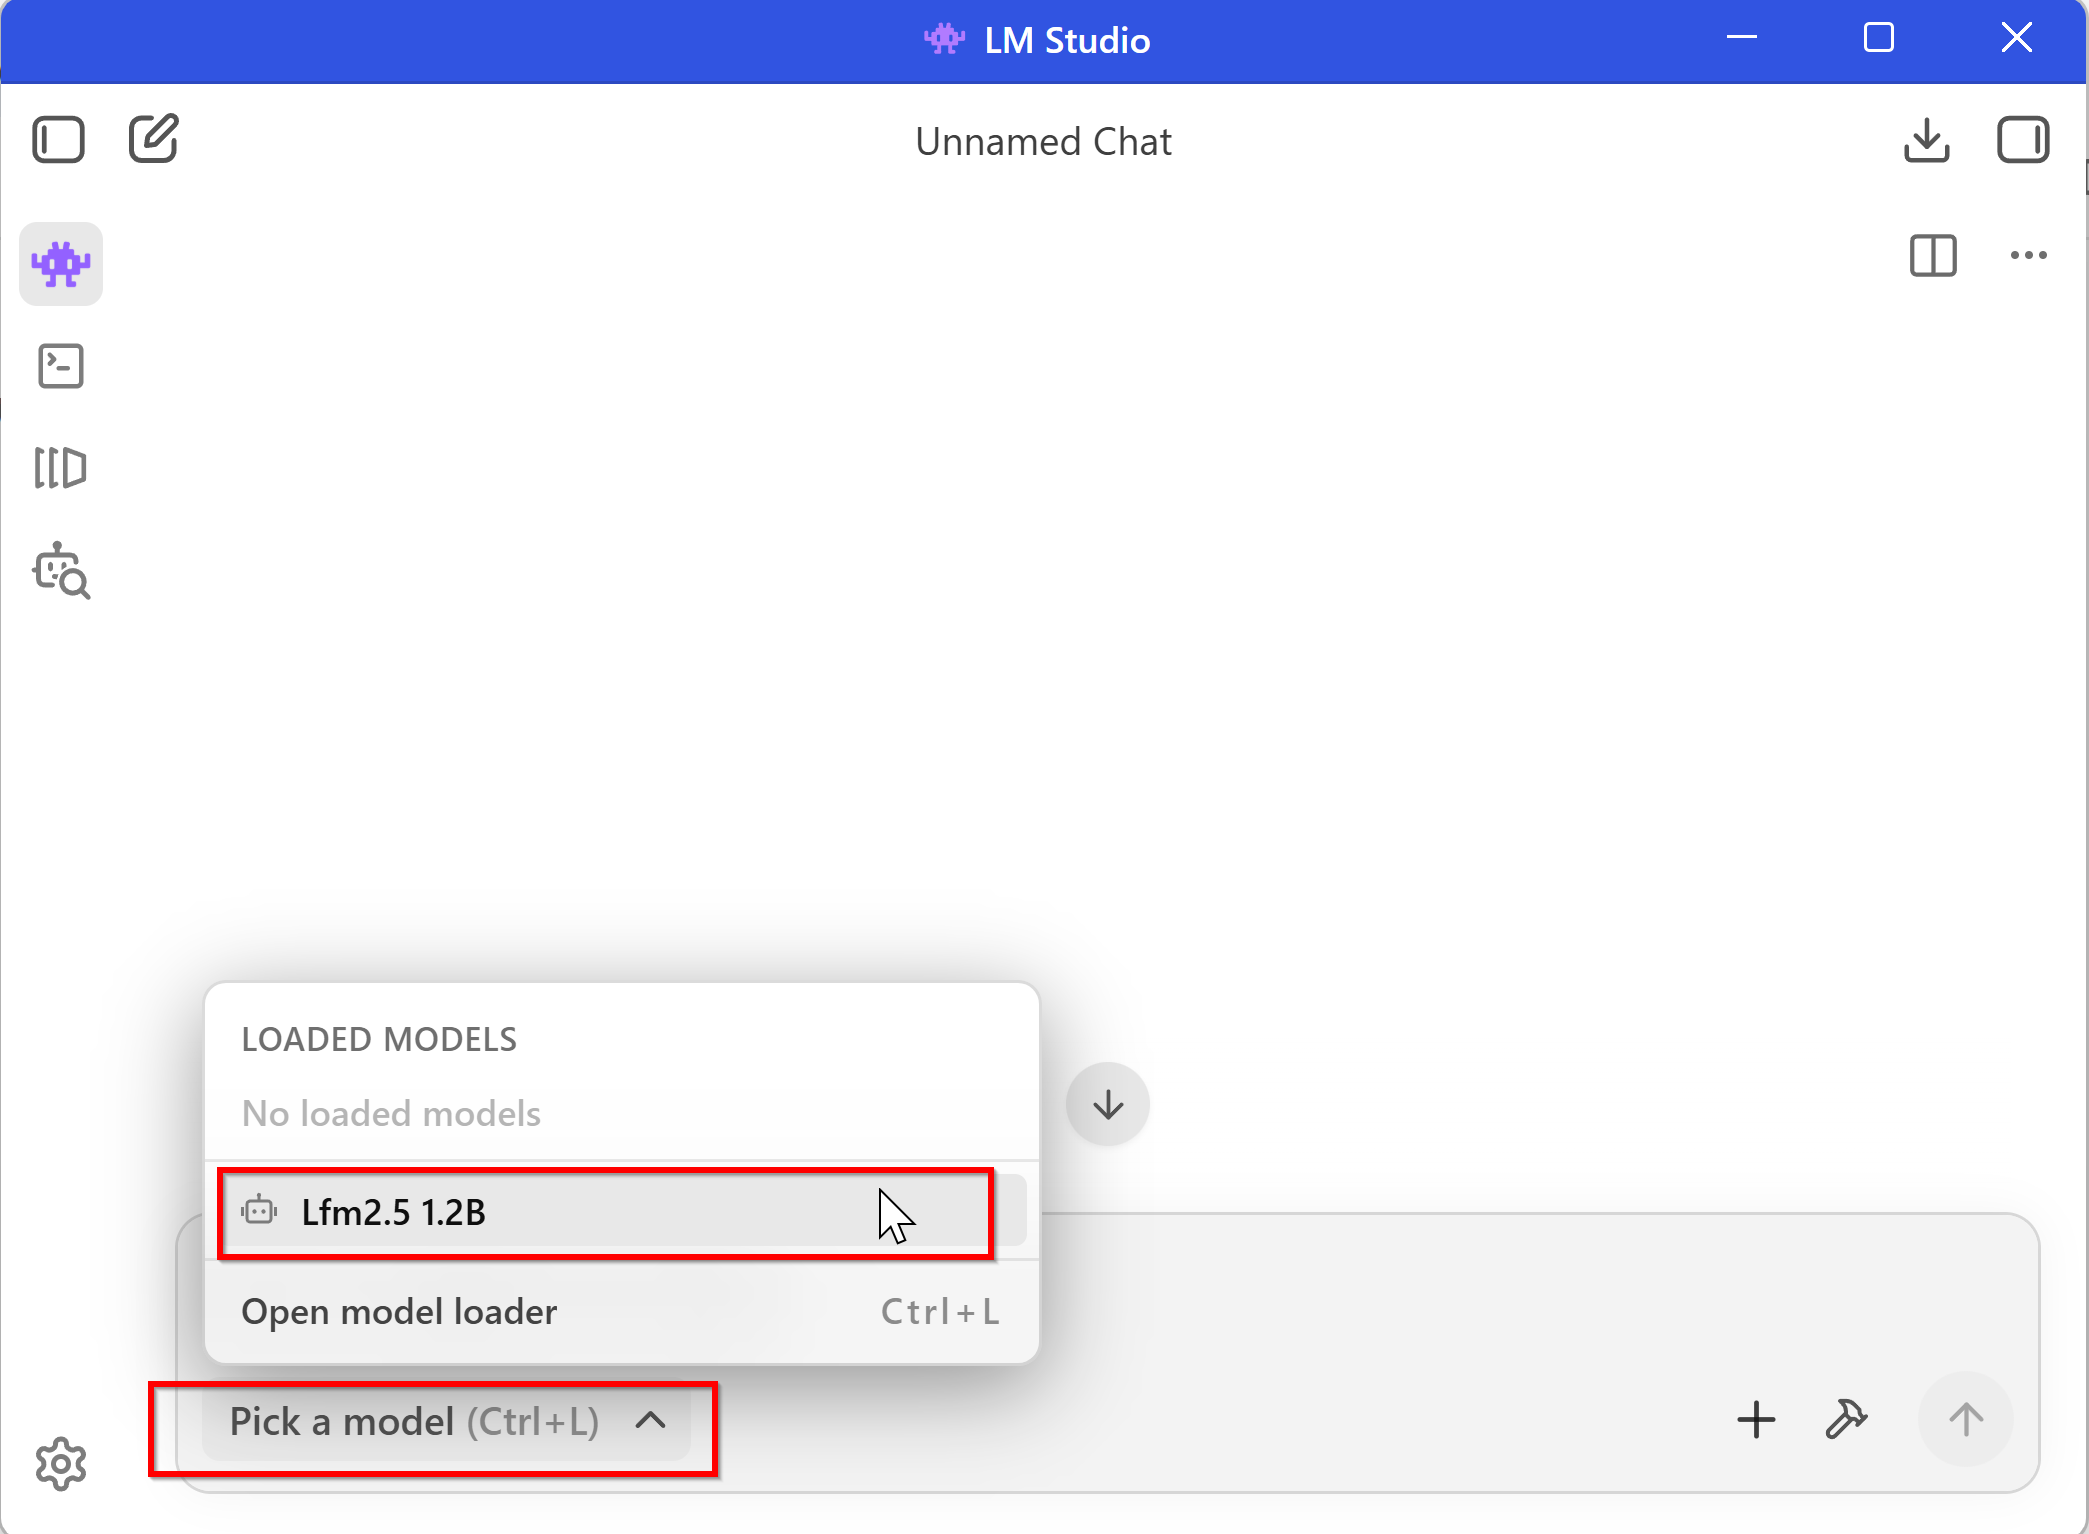The image size is (2089, 1534).
Task: Toggle split view layout icon
Action: pos(1932,256)
